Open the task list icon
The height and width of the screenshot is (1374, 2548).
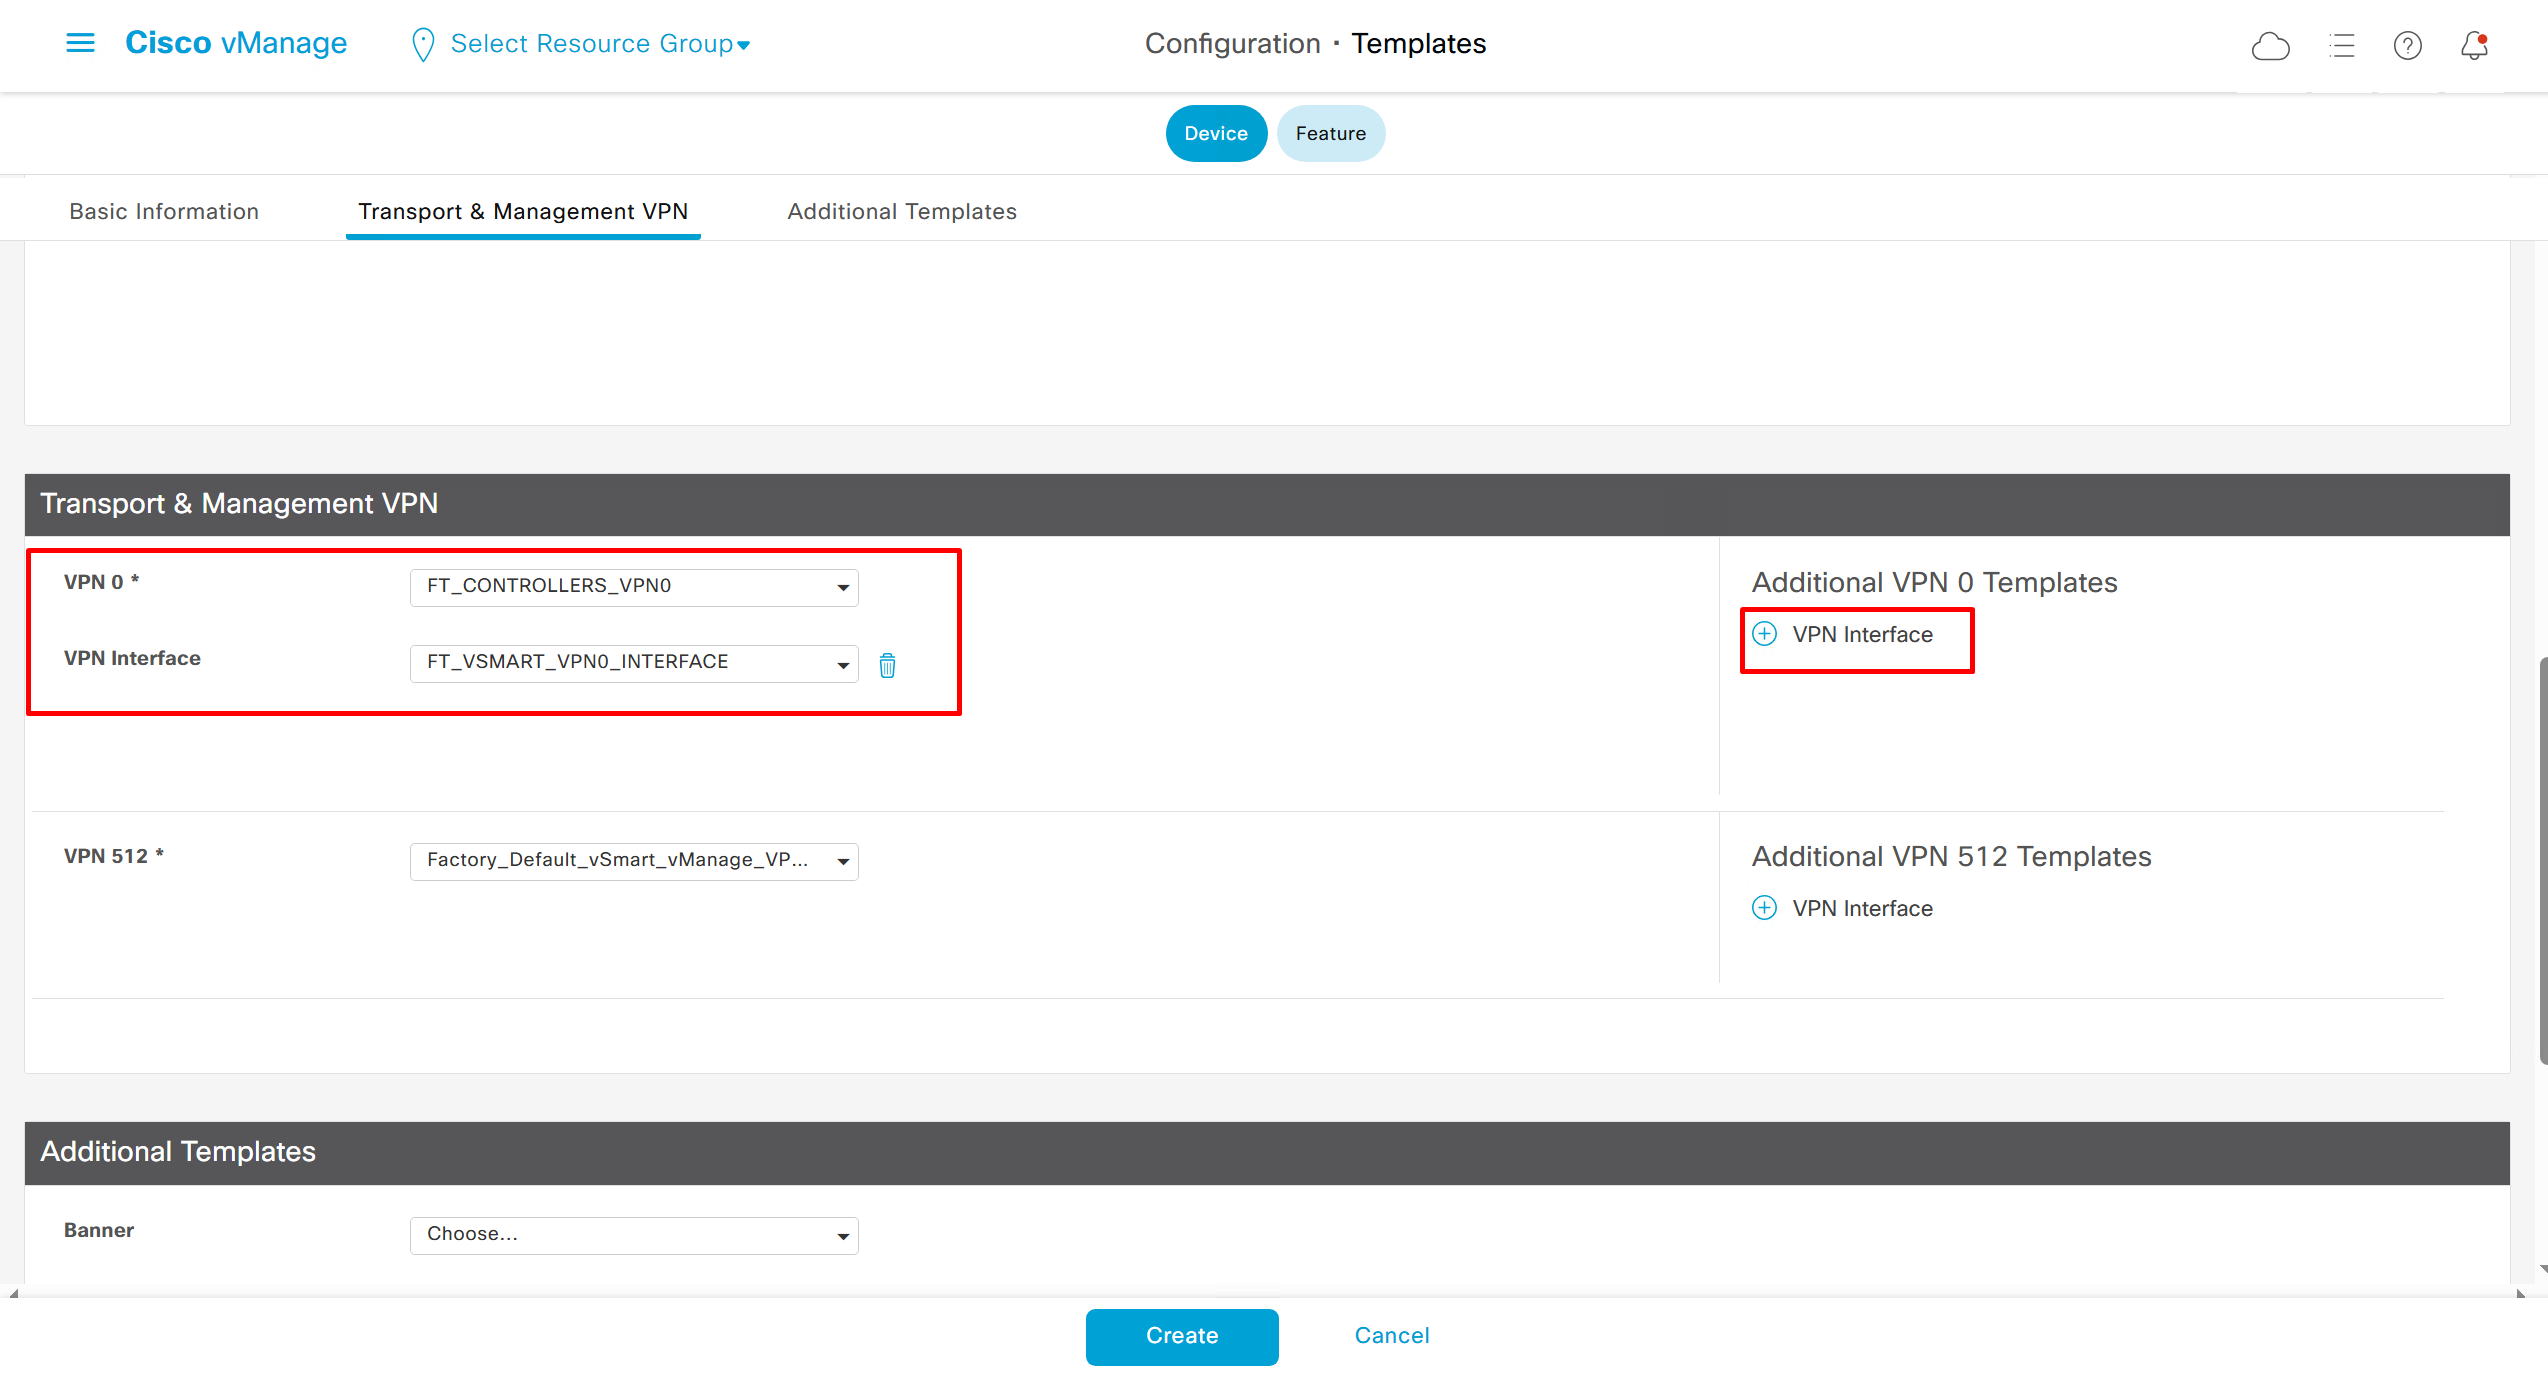coord(2341,46)
